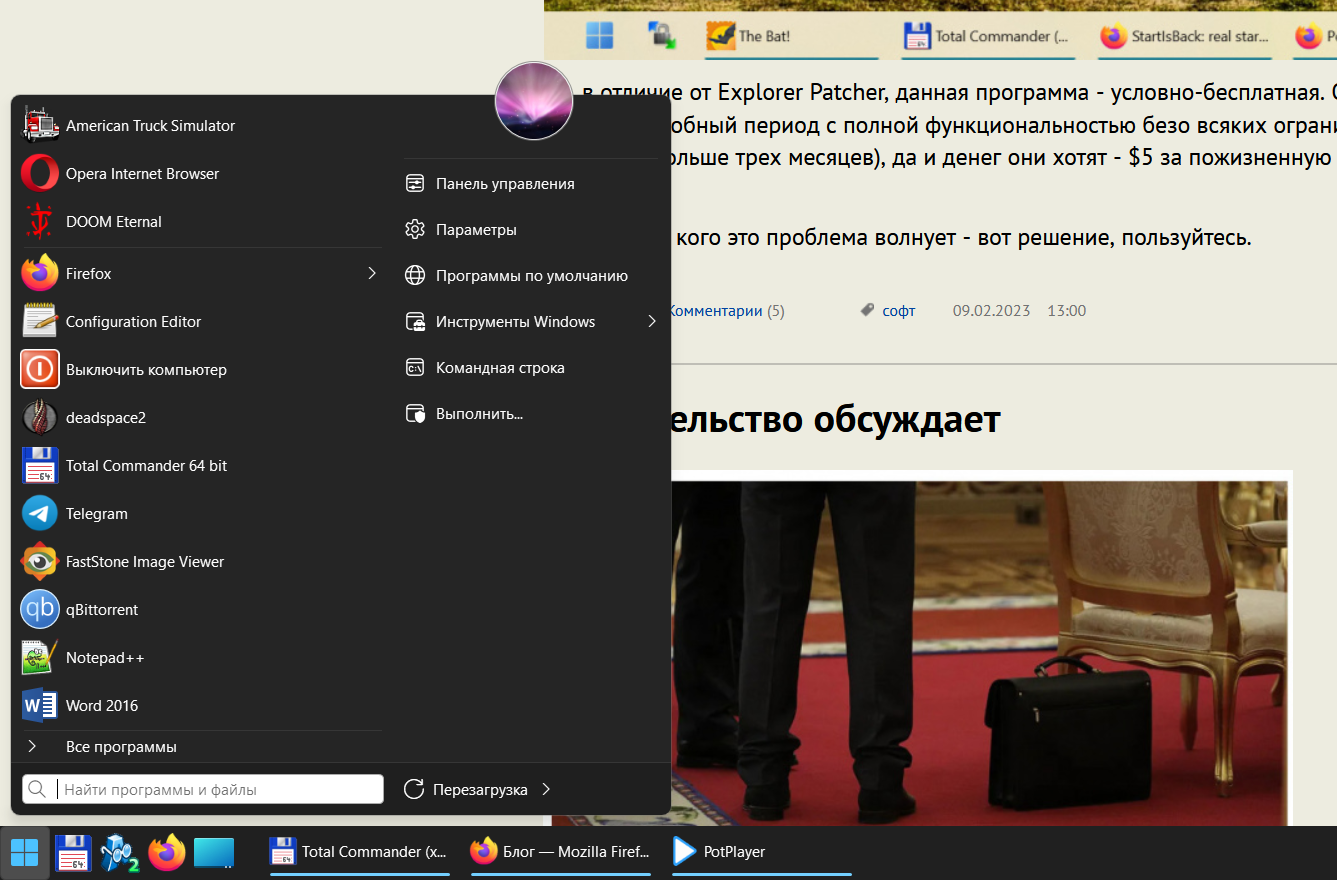Open Telegram from the start menu
1337x880 pixels.
(96, 514)
